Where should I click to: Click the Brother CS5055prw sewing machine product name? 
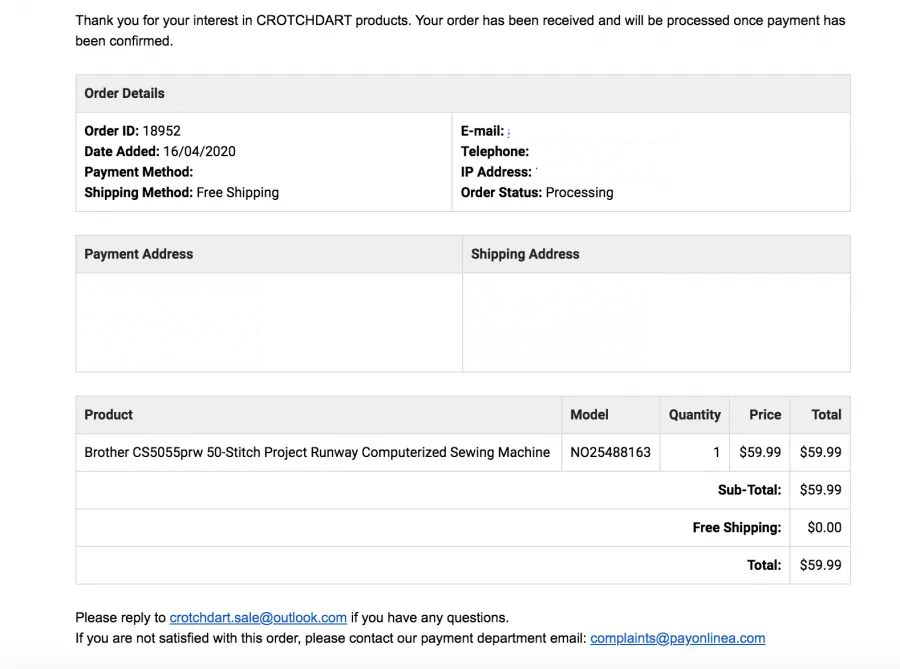317,452
